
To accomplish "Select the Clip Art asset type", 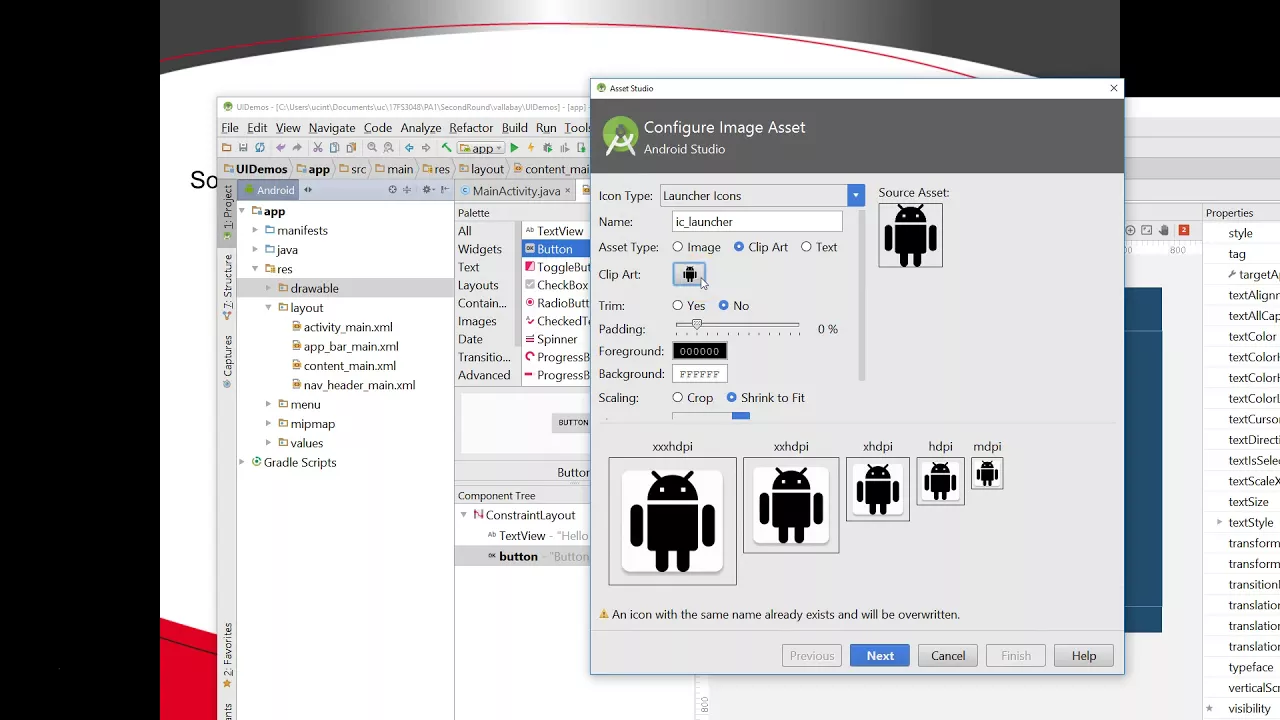I will pyautogui.click(x=761, y=247).
